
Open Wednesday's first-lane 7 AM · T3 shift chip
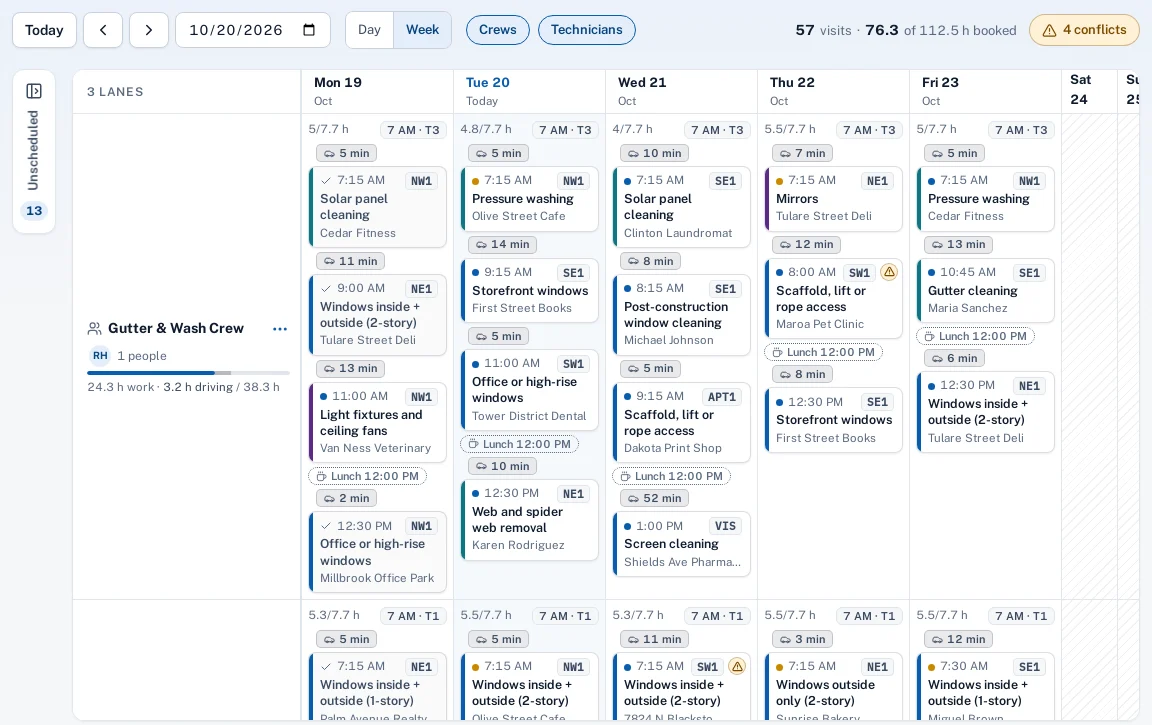pyautogui.click(x=717, y=130)
